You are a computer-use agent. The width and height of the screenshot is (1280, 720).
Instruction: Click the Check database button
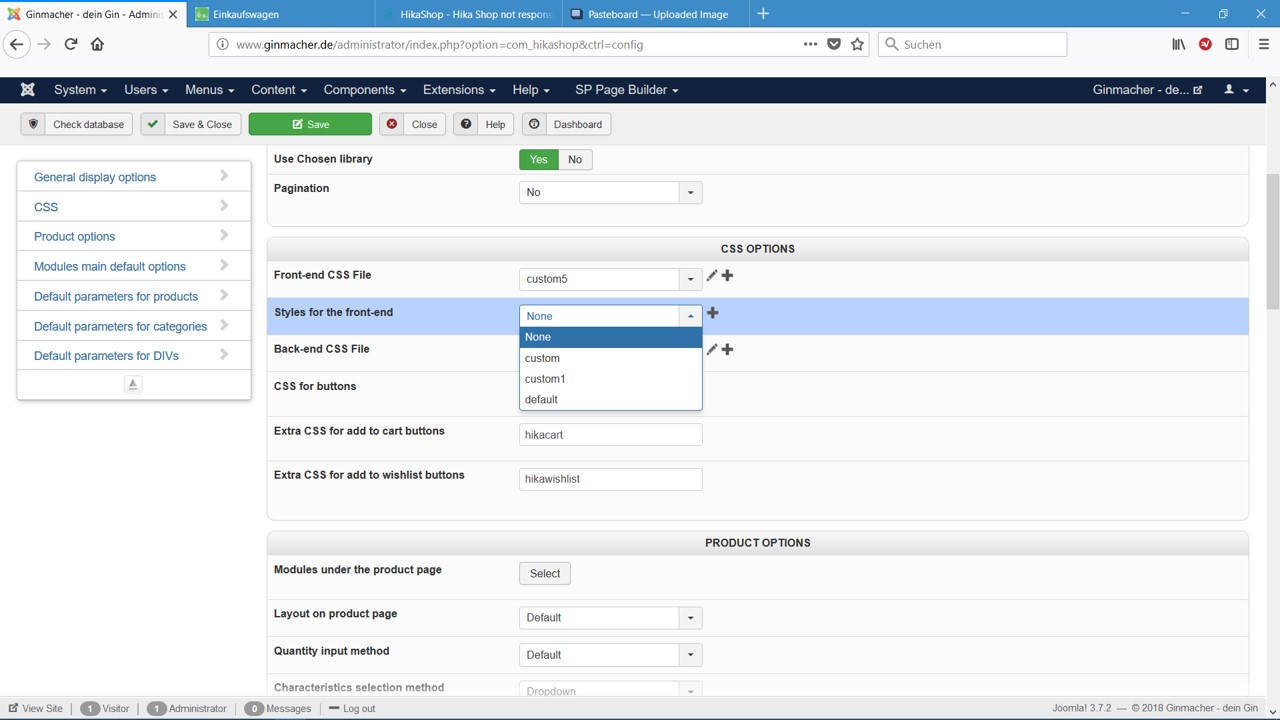77,124
